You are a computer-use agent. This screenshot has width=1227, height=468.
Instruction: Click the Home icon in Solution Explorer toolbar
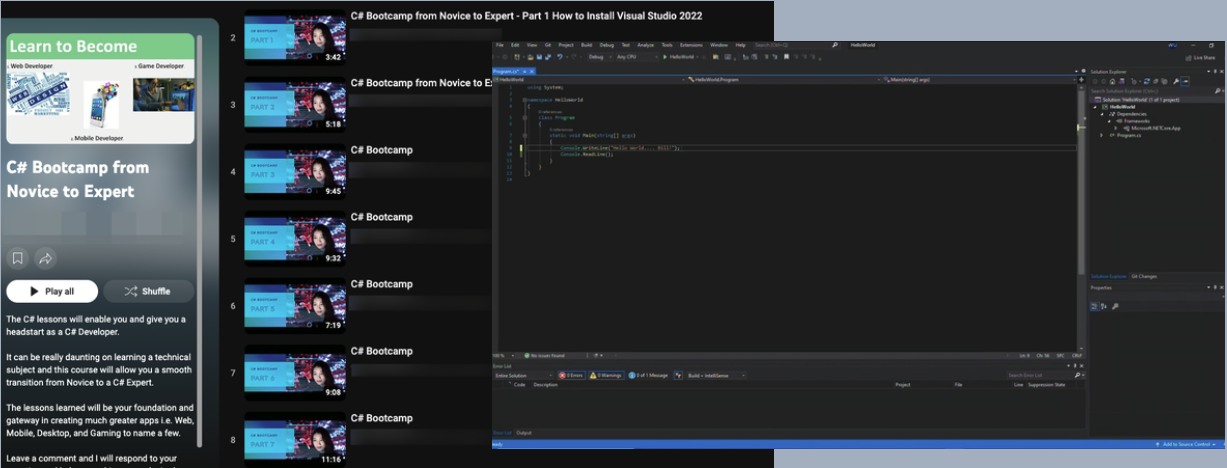pos(1112,81)
